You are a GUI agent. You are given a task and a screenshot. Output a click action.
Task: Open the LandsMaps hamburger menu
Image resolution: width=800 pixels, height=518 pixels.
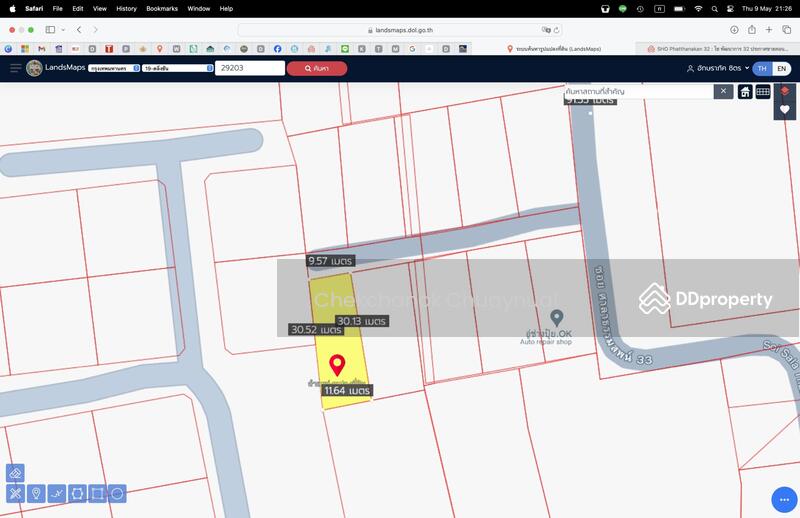click(x=15, y=68)
